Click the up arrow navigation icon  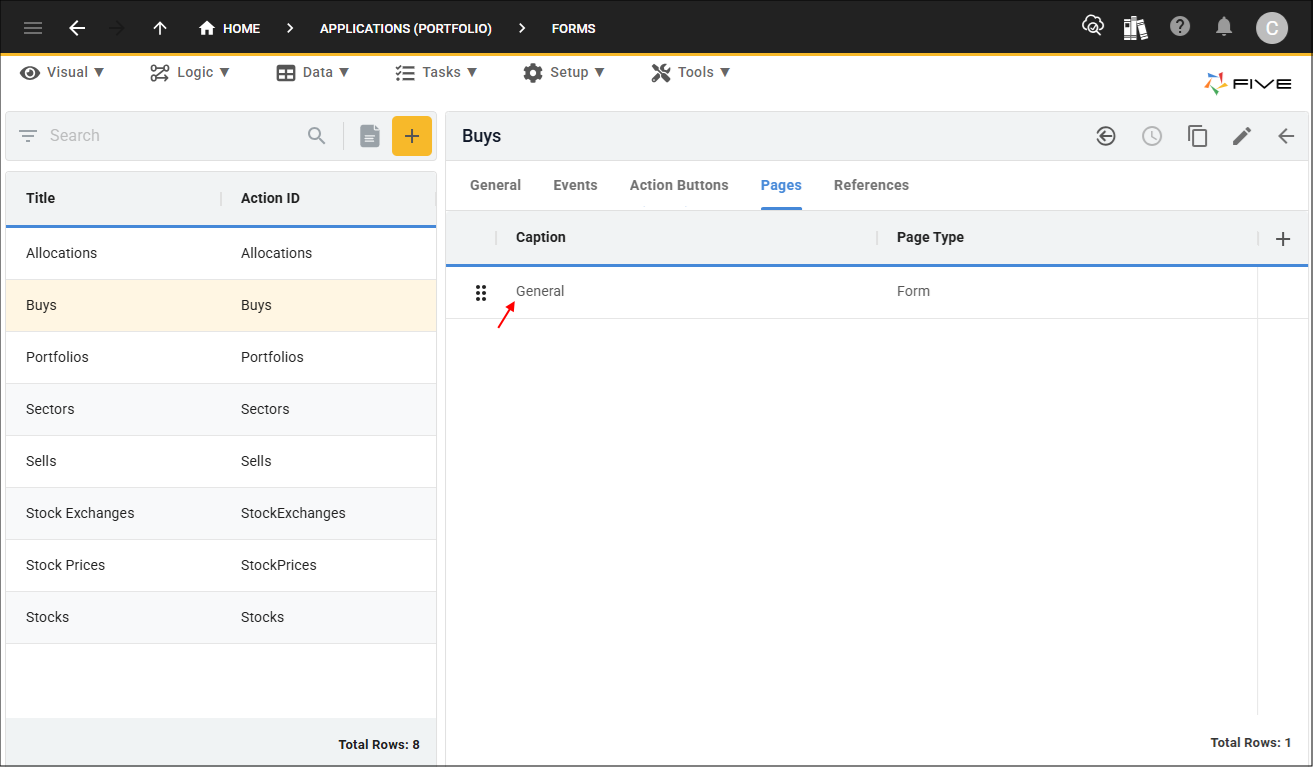(160, 28)
